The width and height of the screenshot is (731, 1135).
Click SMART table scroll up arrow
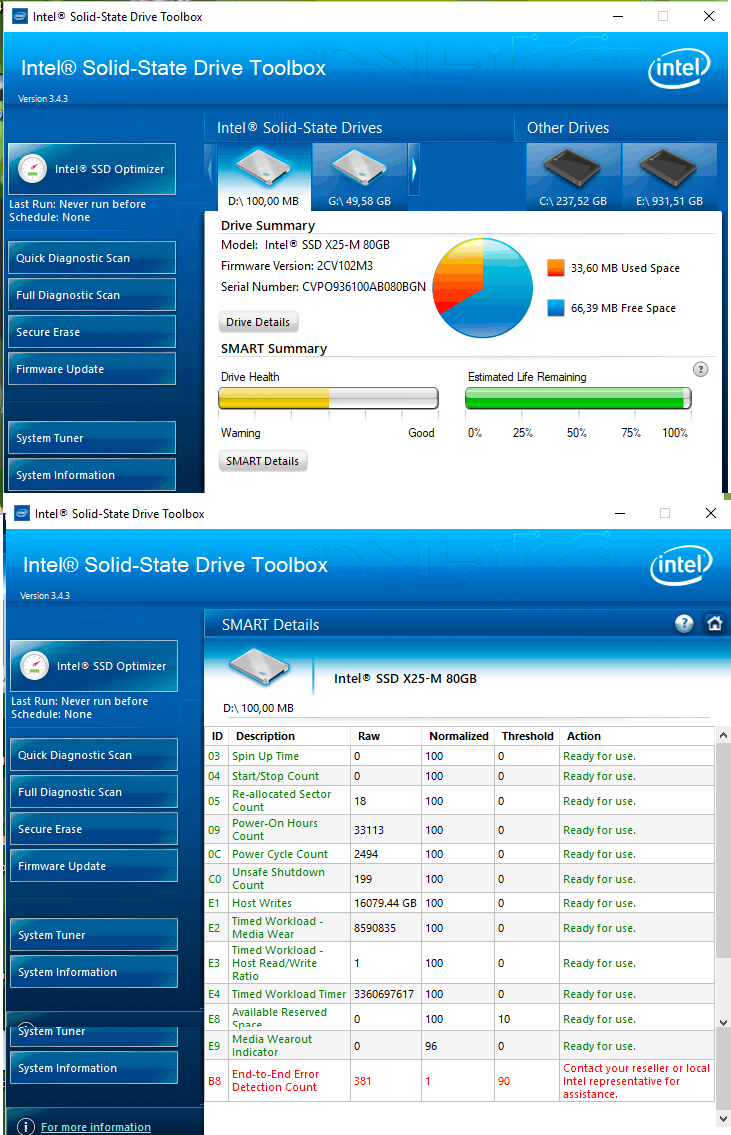tap(723, 735)
